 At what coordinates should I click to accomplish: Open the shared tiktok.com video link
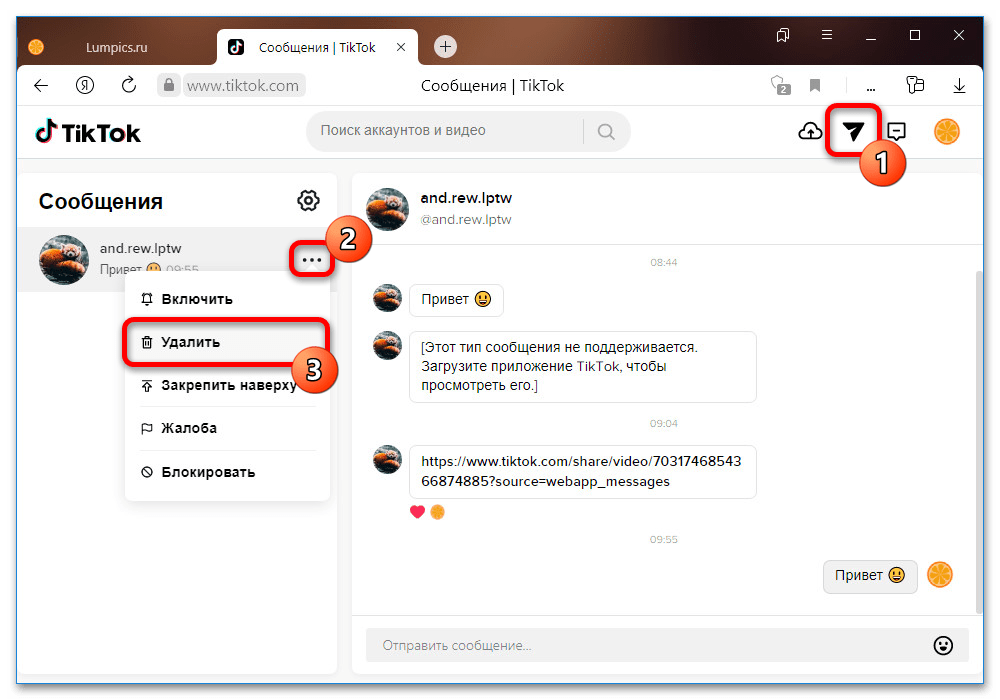582,471
